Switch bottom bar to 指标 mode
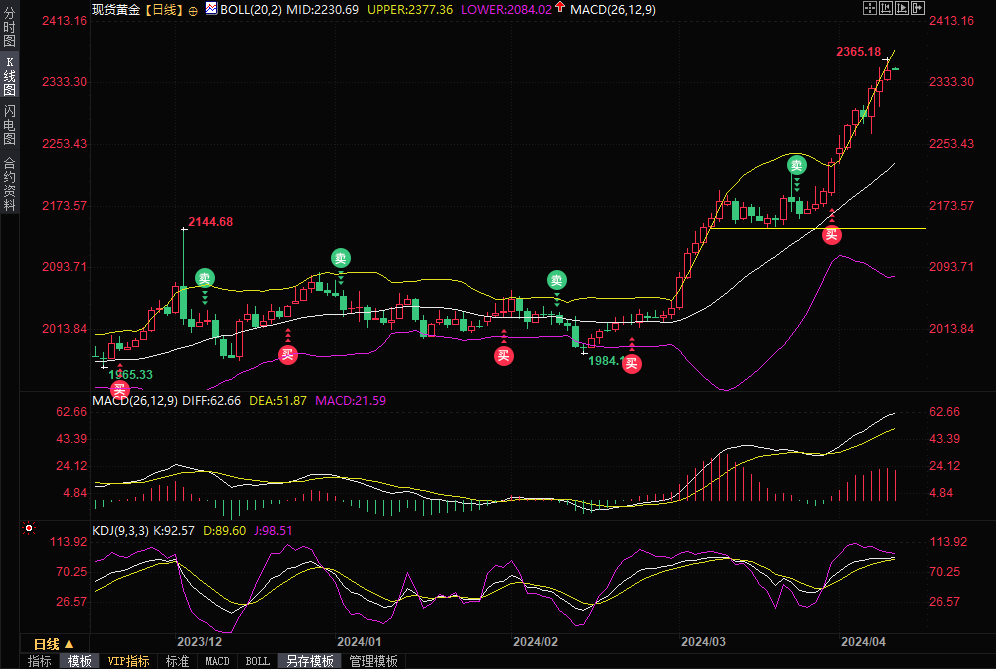This screenshot has width=996, height=669. click(x=40, y=661)
